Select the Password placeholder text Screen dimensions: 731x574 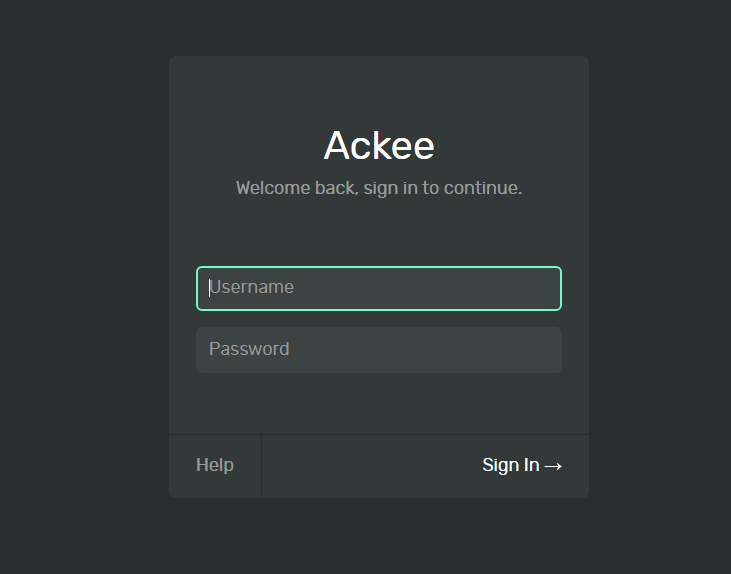249,349
